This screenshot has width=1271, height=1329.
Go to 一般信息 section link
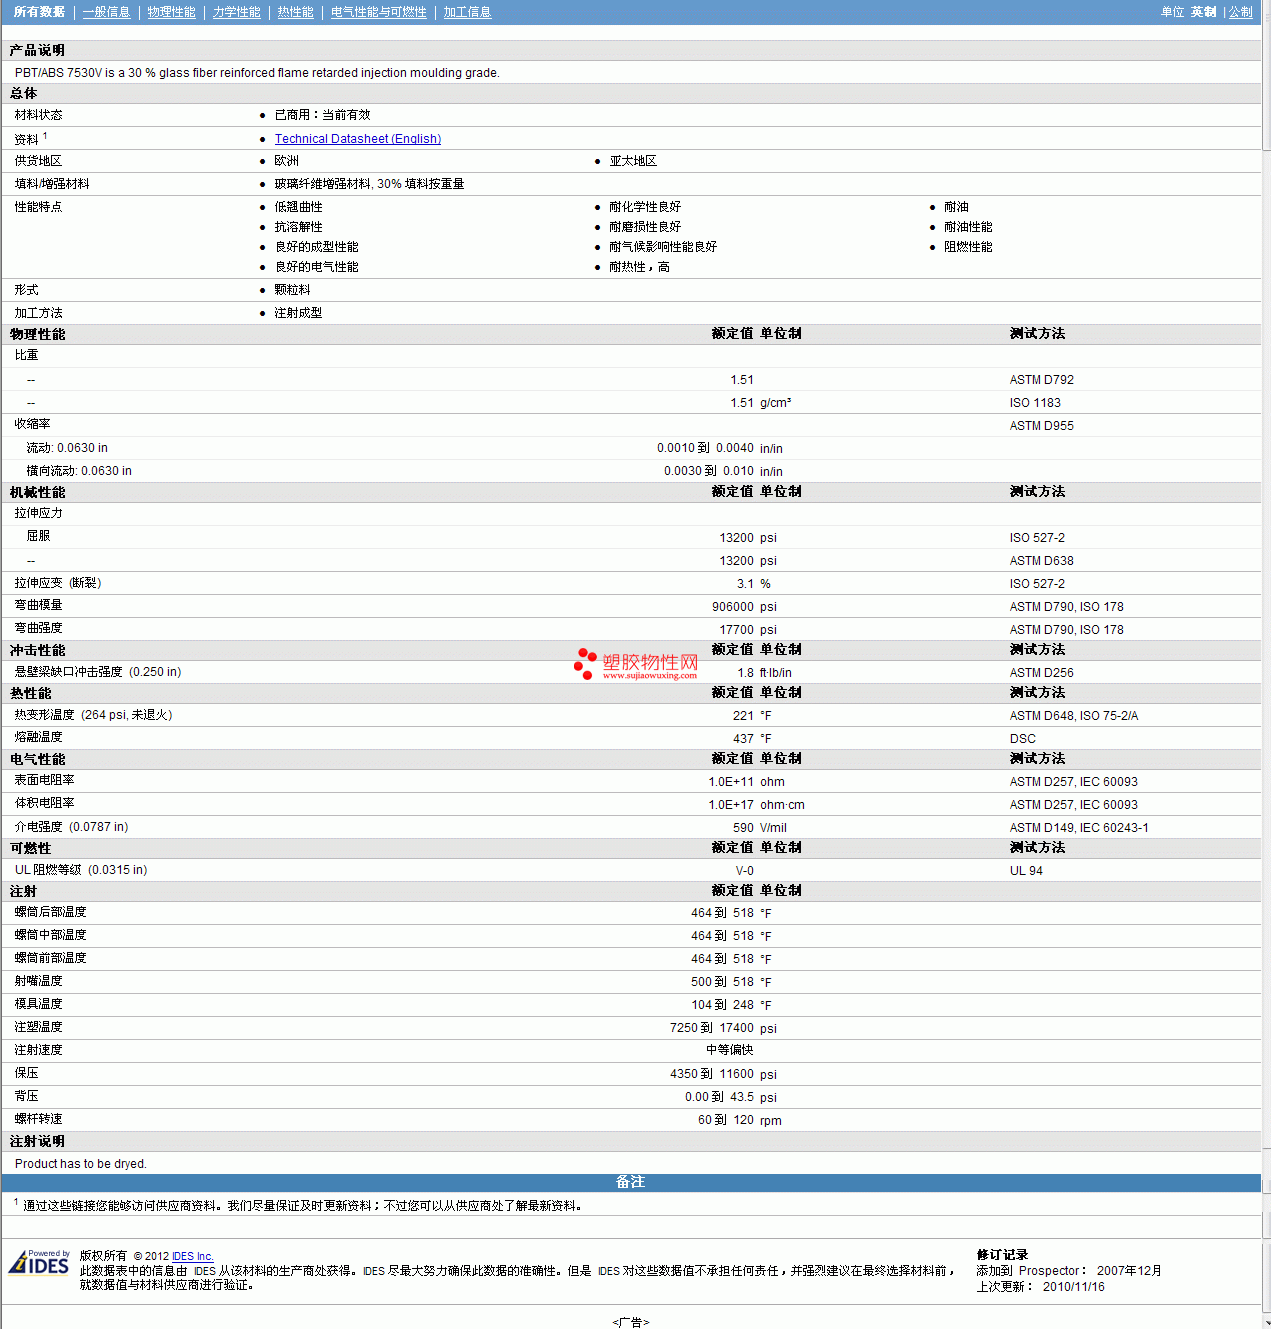coord(107,12)
